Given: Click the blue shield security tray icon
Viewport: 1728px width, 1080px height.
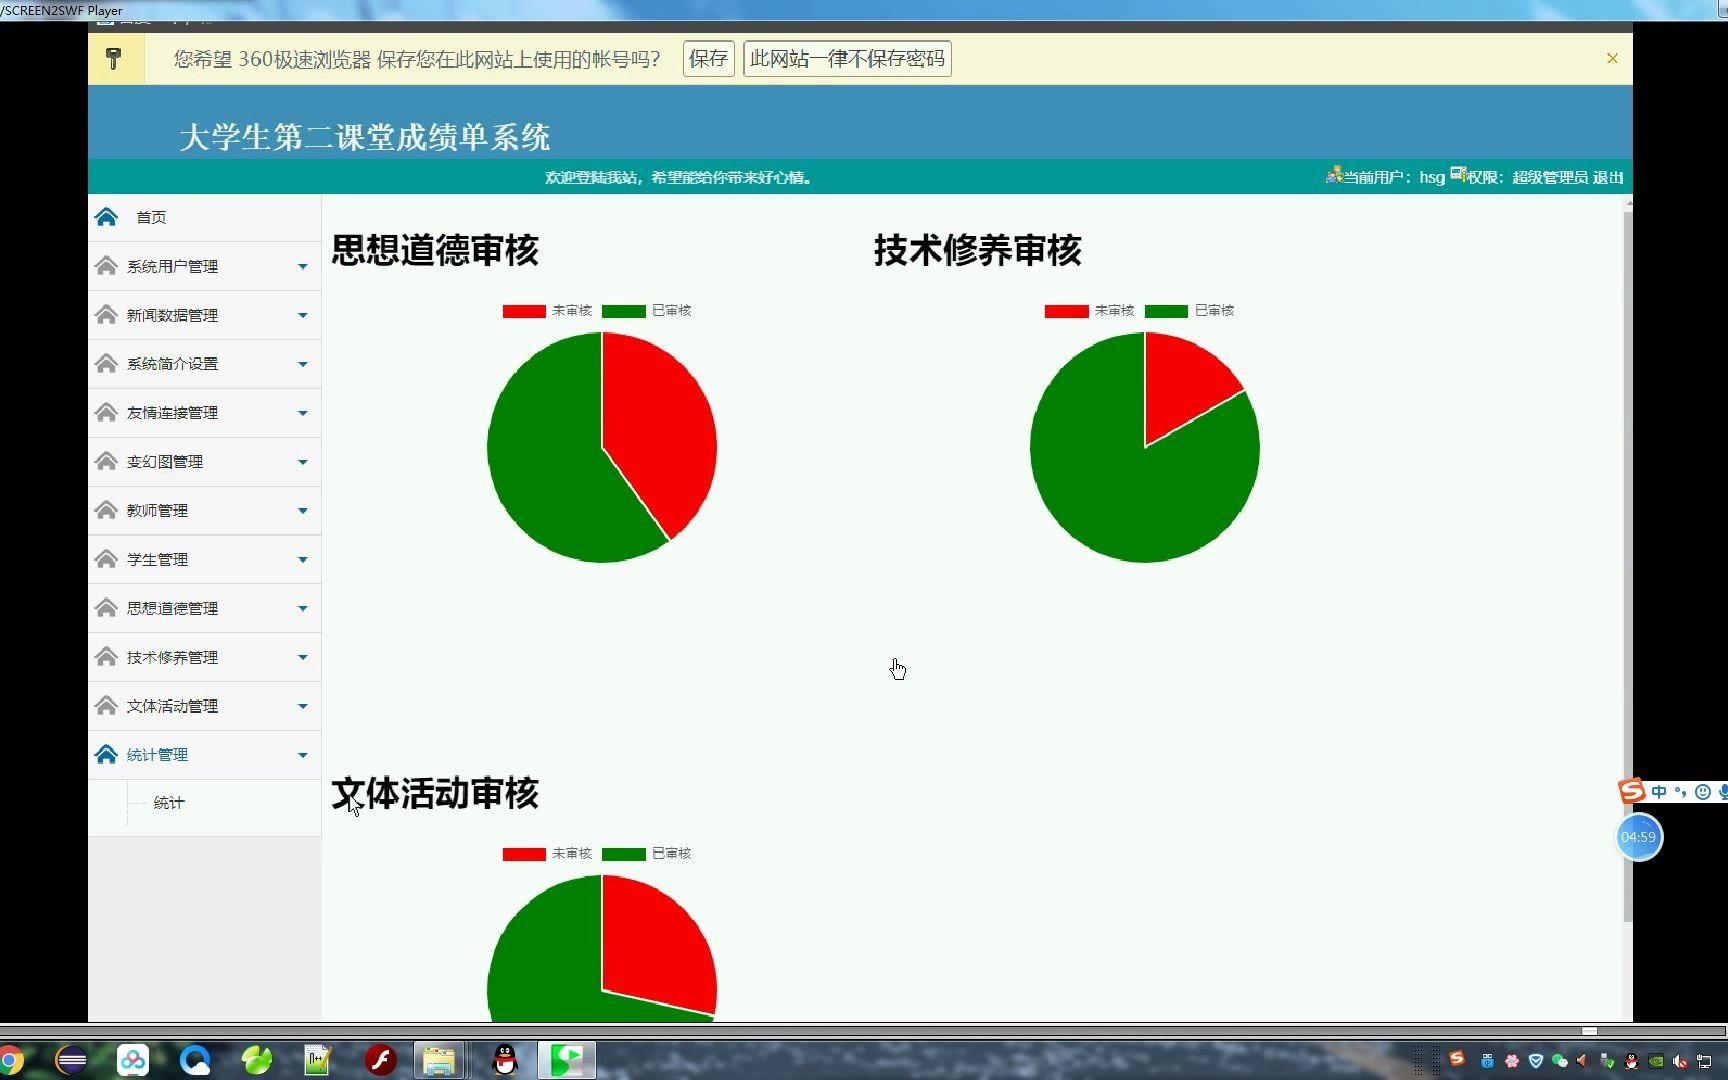Looking at the screenshot, I should click(1535, 1061).
